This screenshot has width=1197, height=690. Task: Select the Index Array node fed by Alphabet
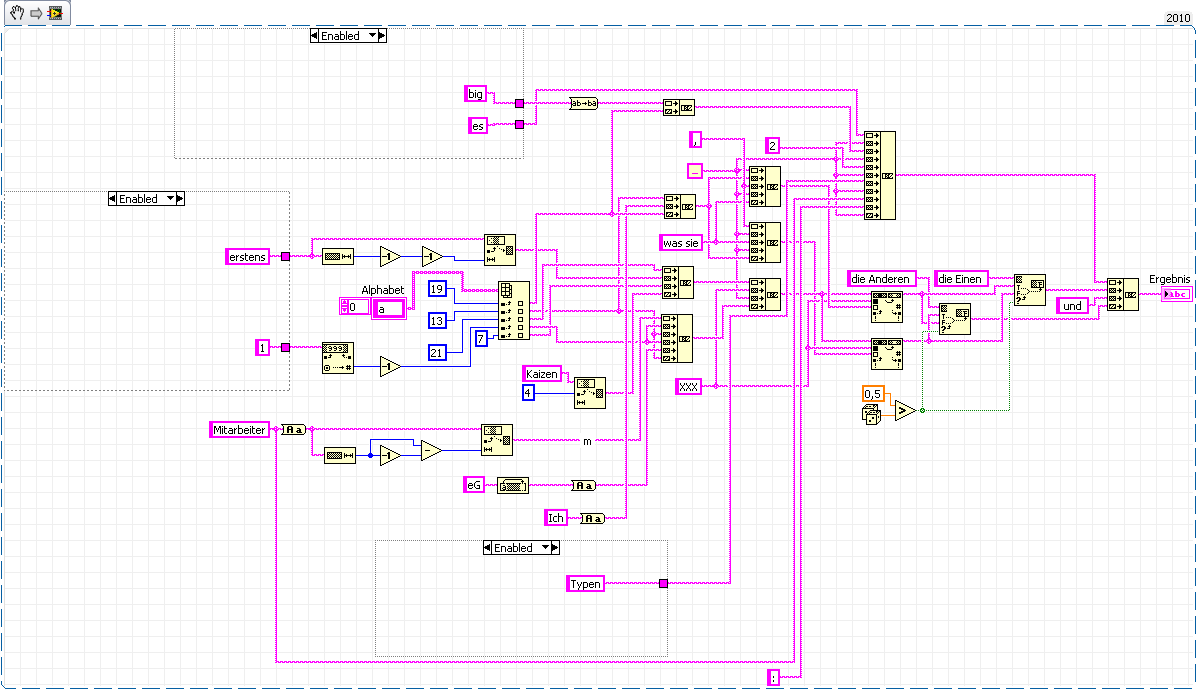pyautogui.click(x=514, y=311)
